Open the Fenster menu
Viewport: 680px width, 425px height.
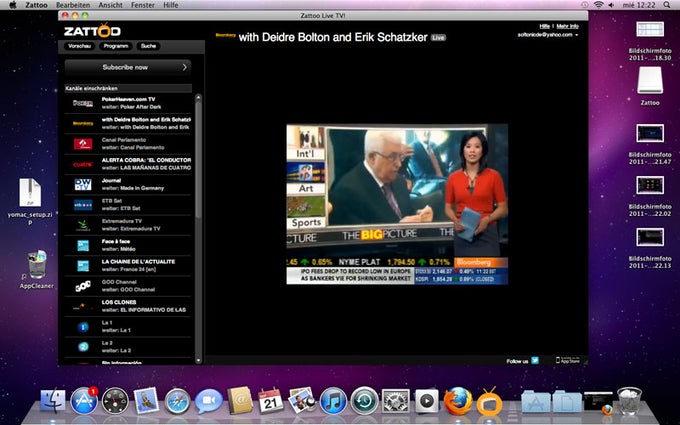click(143, 5)
